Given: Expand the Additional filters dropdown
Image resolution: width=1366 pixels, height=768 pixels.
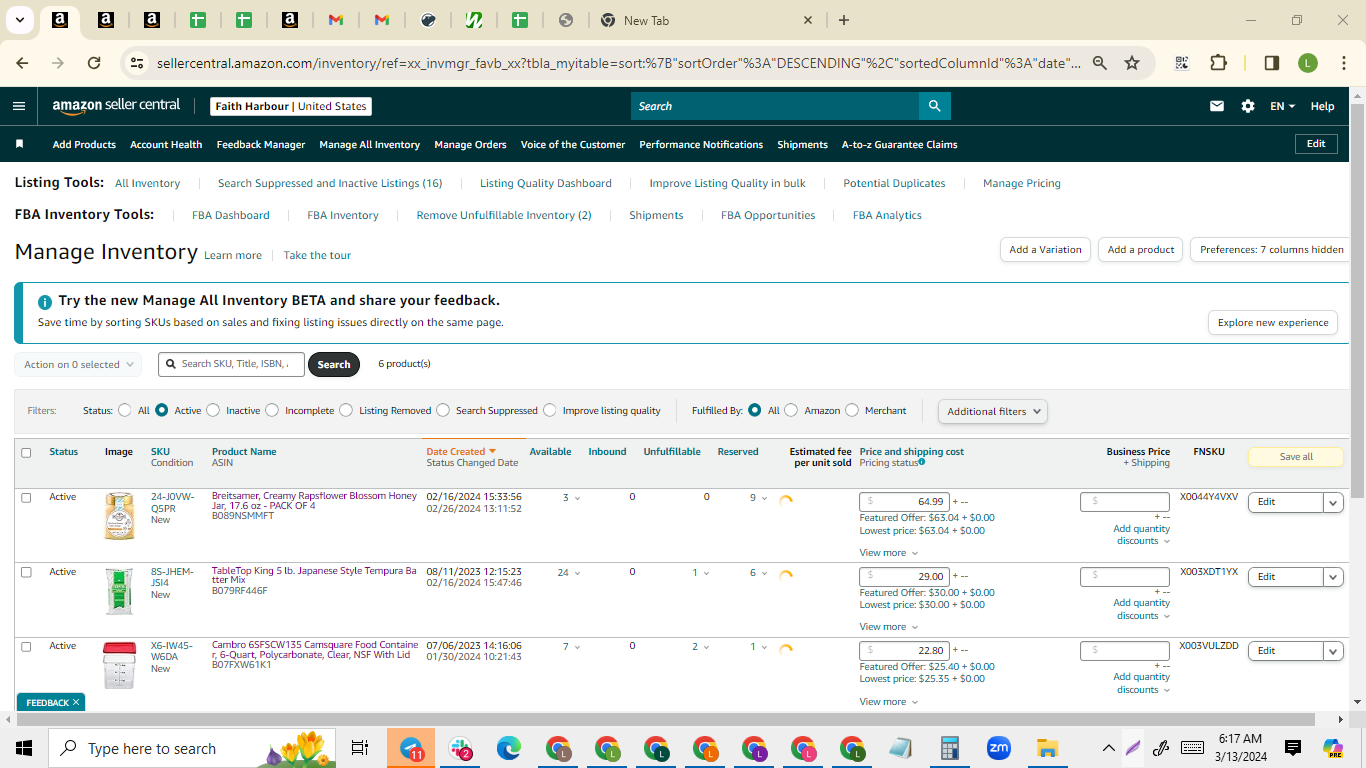Looking at the screenshot, I should (x=993, y=411).
